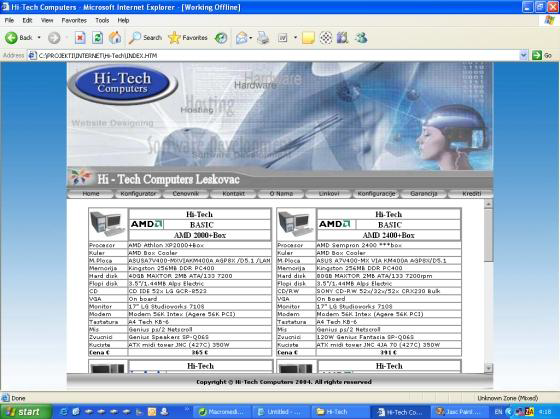Click the Refresh page icon
The height and width of the screenshot is (419, 560).
(98, 38)
